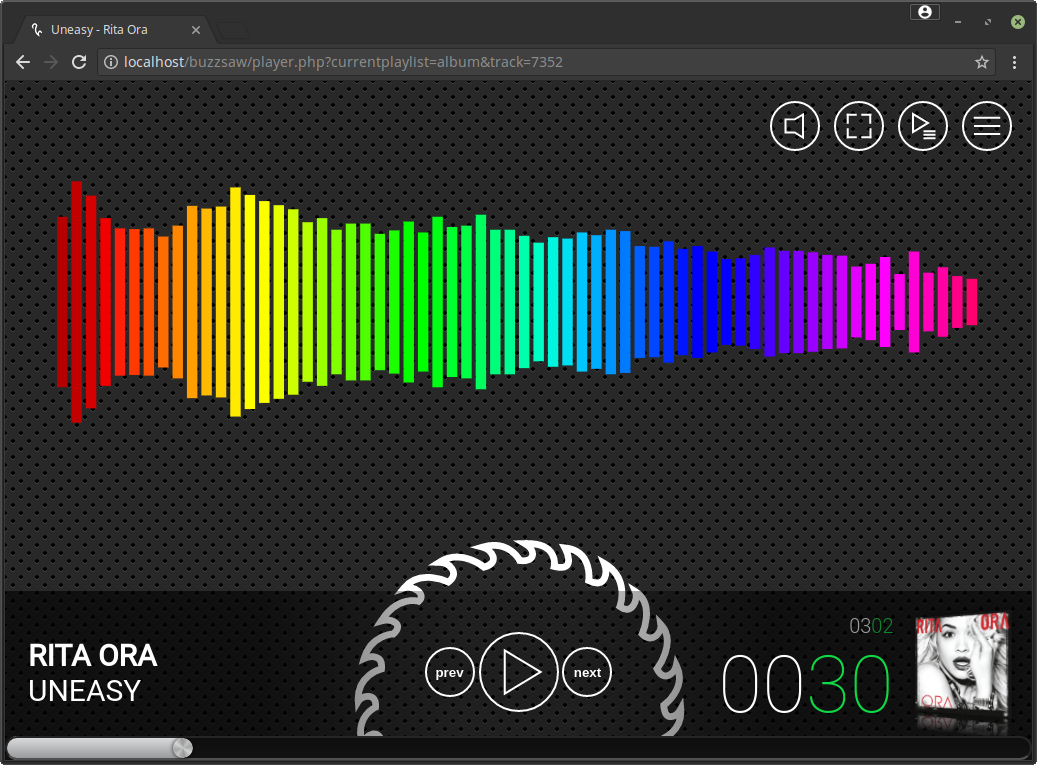Screen dimensions: 1037x765
Task: Open the playlist icon button
Action: click(923, 126)
